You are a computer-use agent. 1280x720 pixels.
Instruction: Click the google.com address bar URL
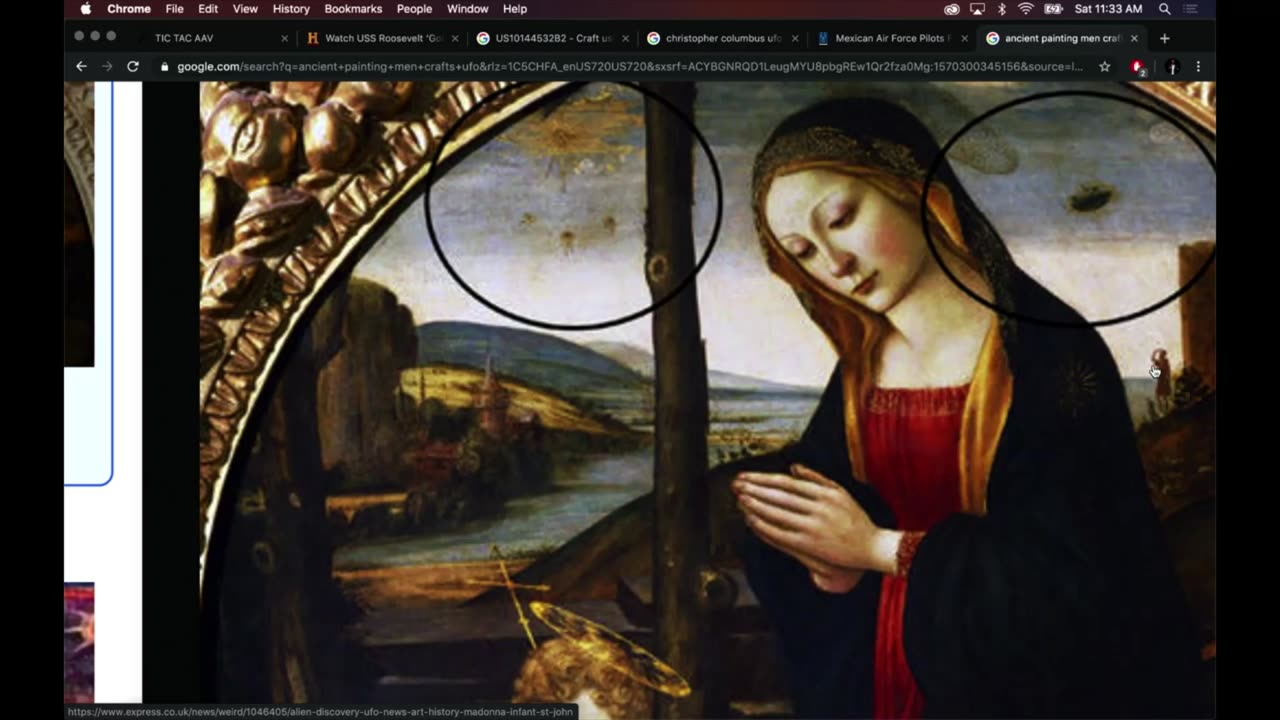630,67
